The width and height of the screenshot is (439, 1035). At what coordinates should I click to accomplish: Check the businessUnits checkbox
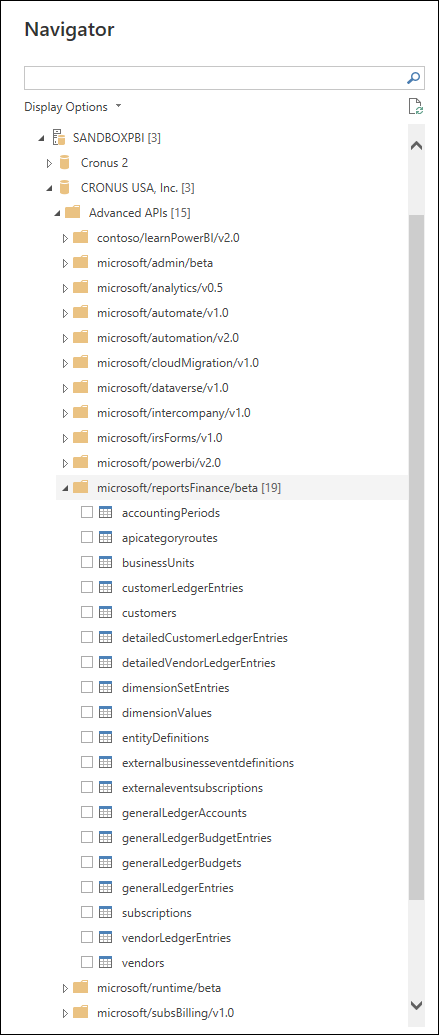[87, 563]
